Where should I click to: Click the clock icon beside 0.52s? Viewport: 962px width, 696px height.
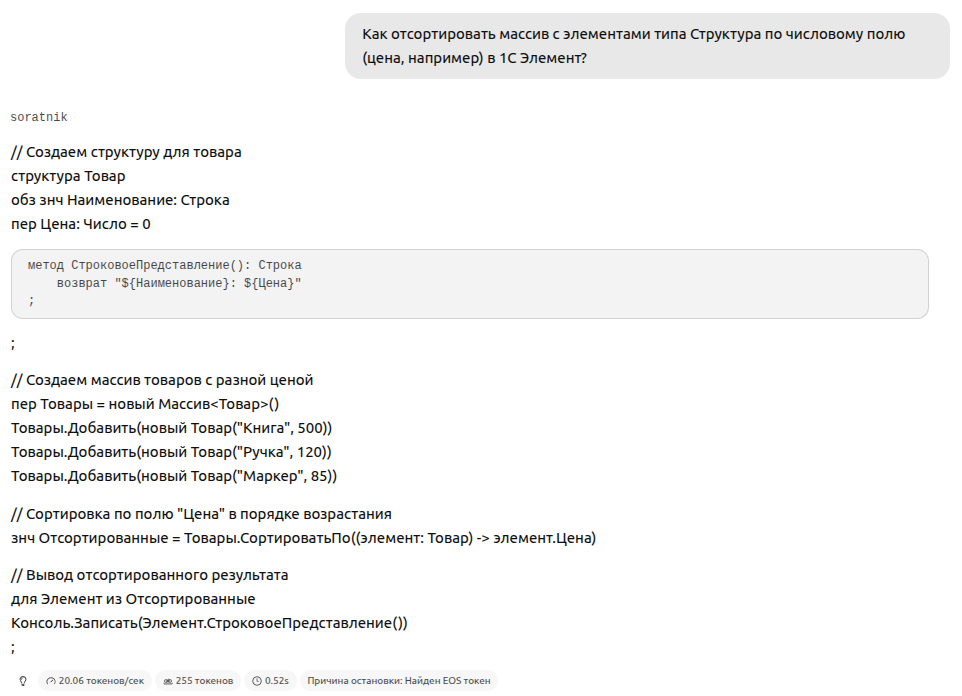click(257, 681)
